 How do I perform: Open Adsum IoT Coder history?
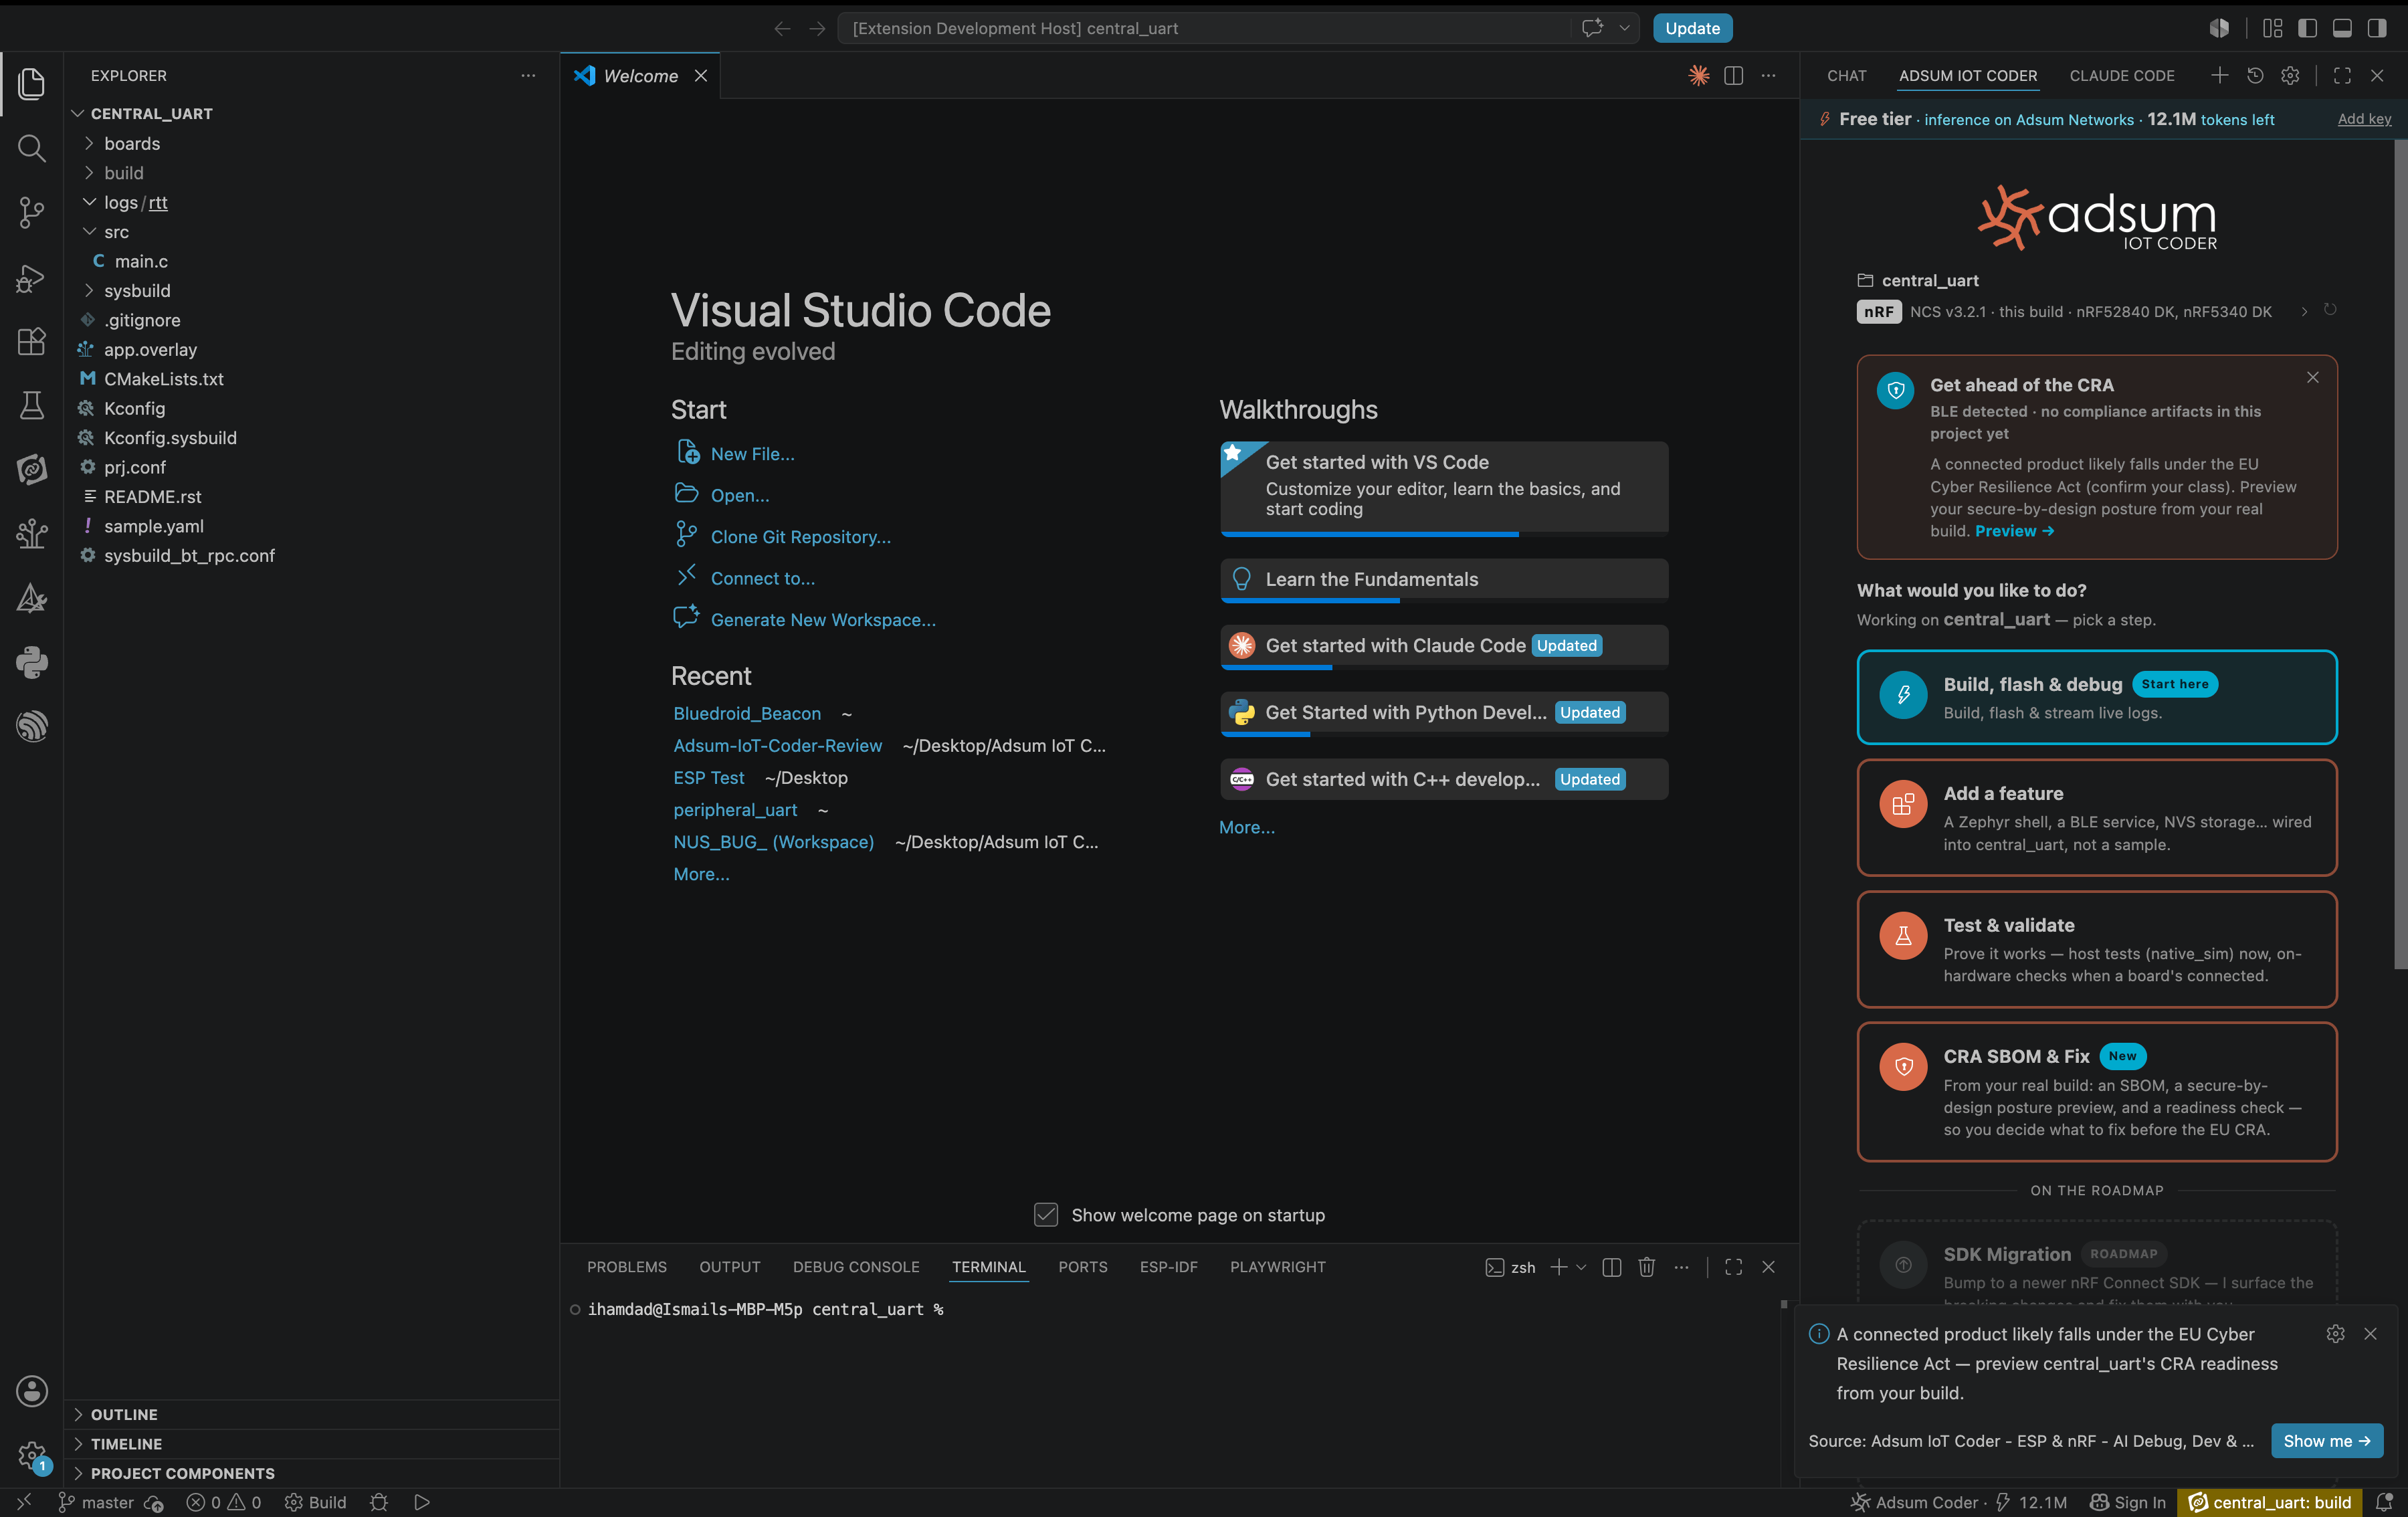[x=2255, y=76]
